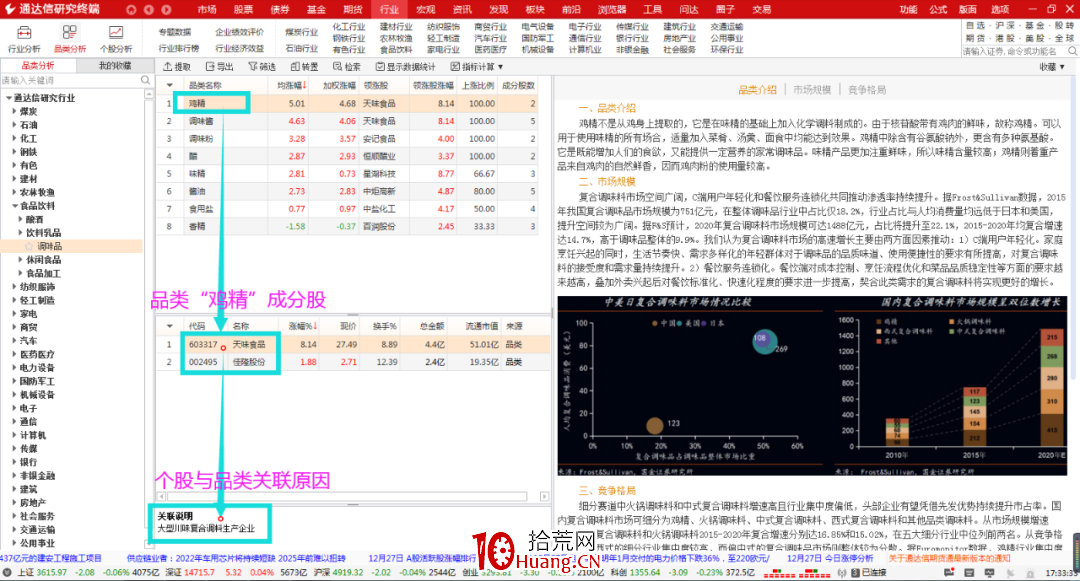Go to the home icon in title bar
The width and height of the screenshot is (1080, 581).
coord(131,10)
